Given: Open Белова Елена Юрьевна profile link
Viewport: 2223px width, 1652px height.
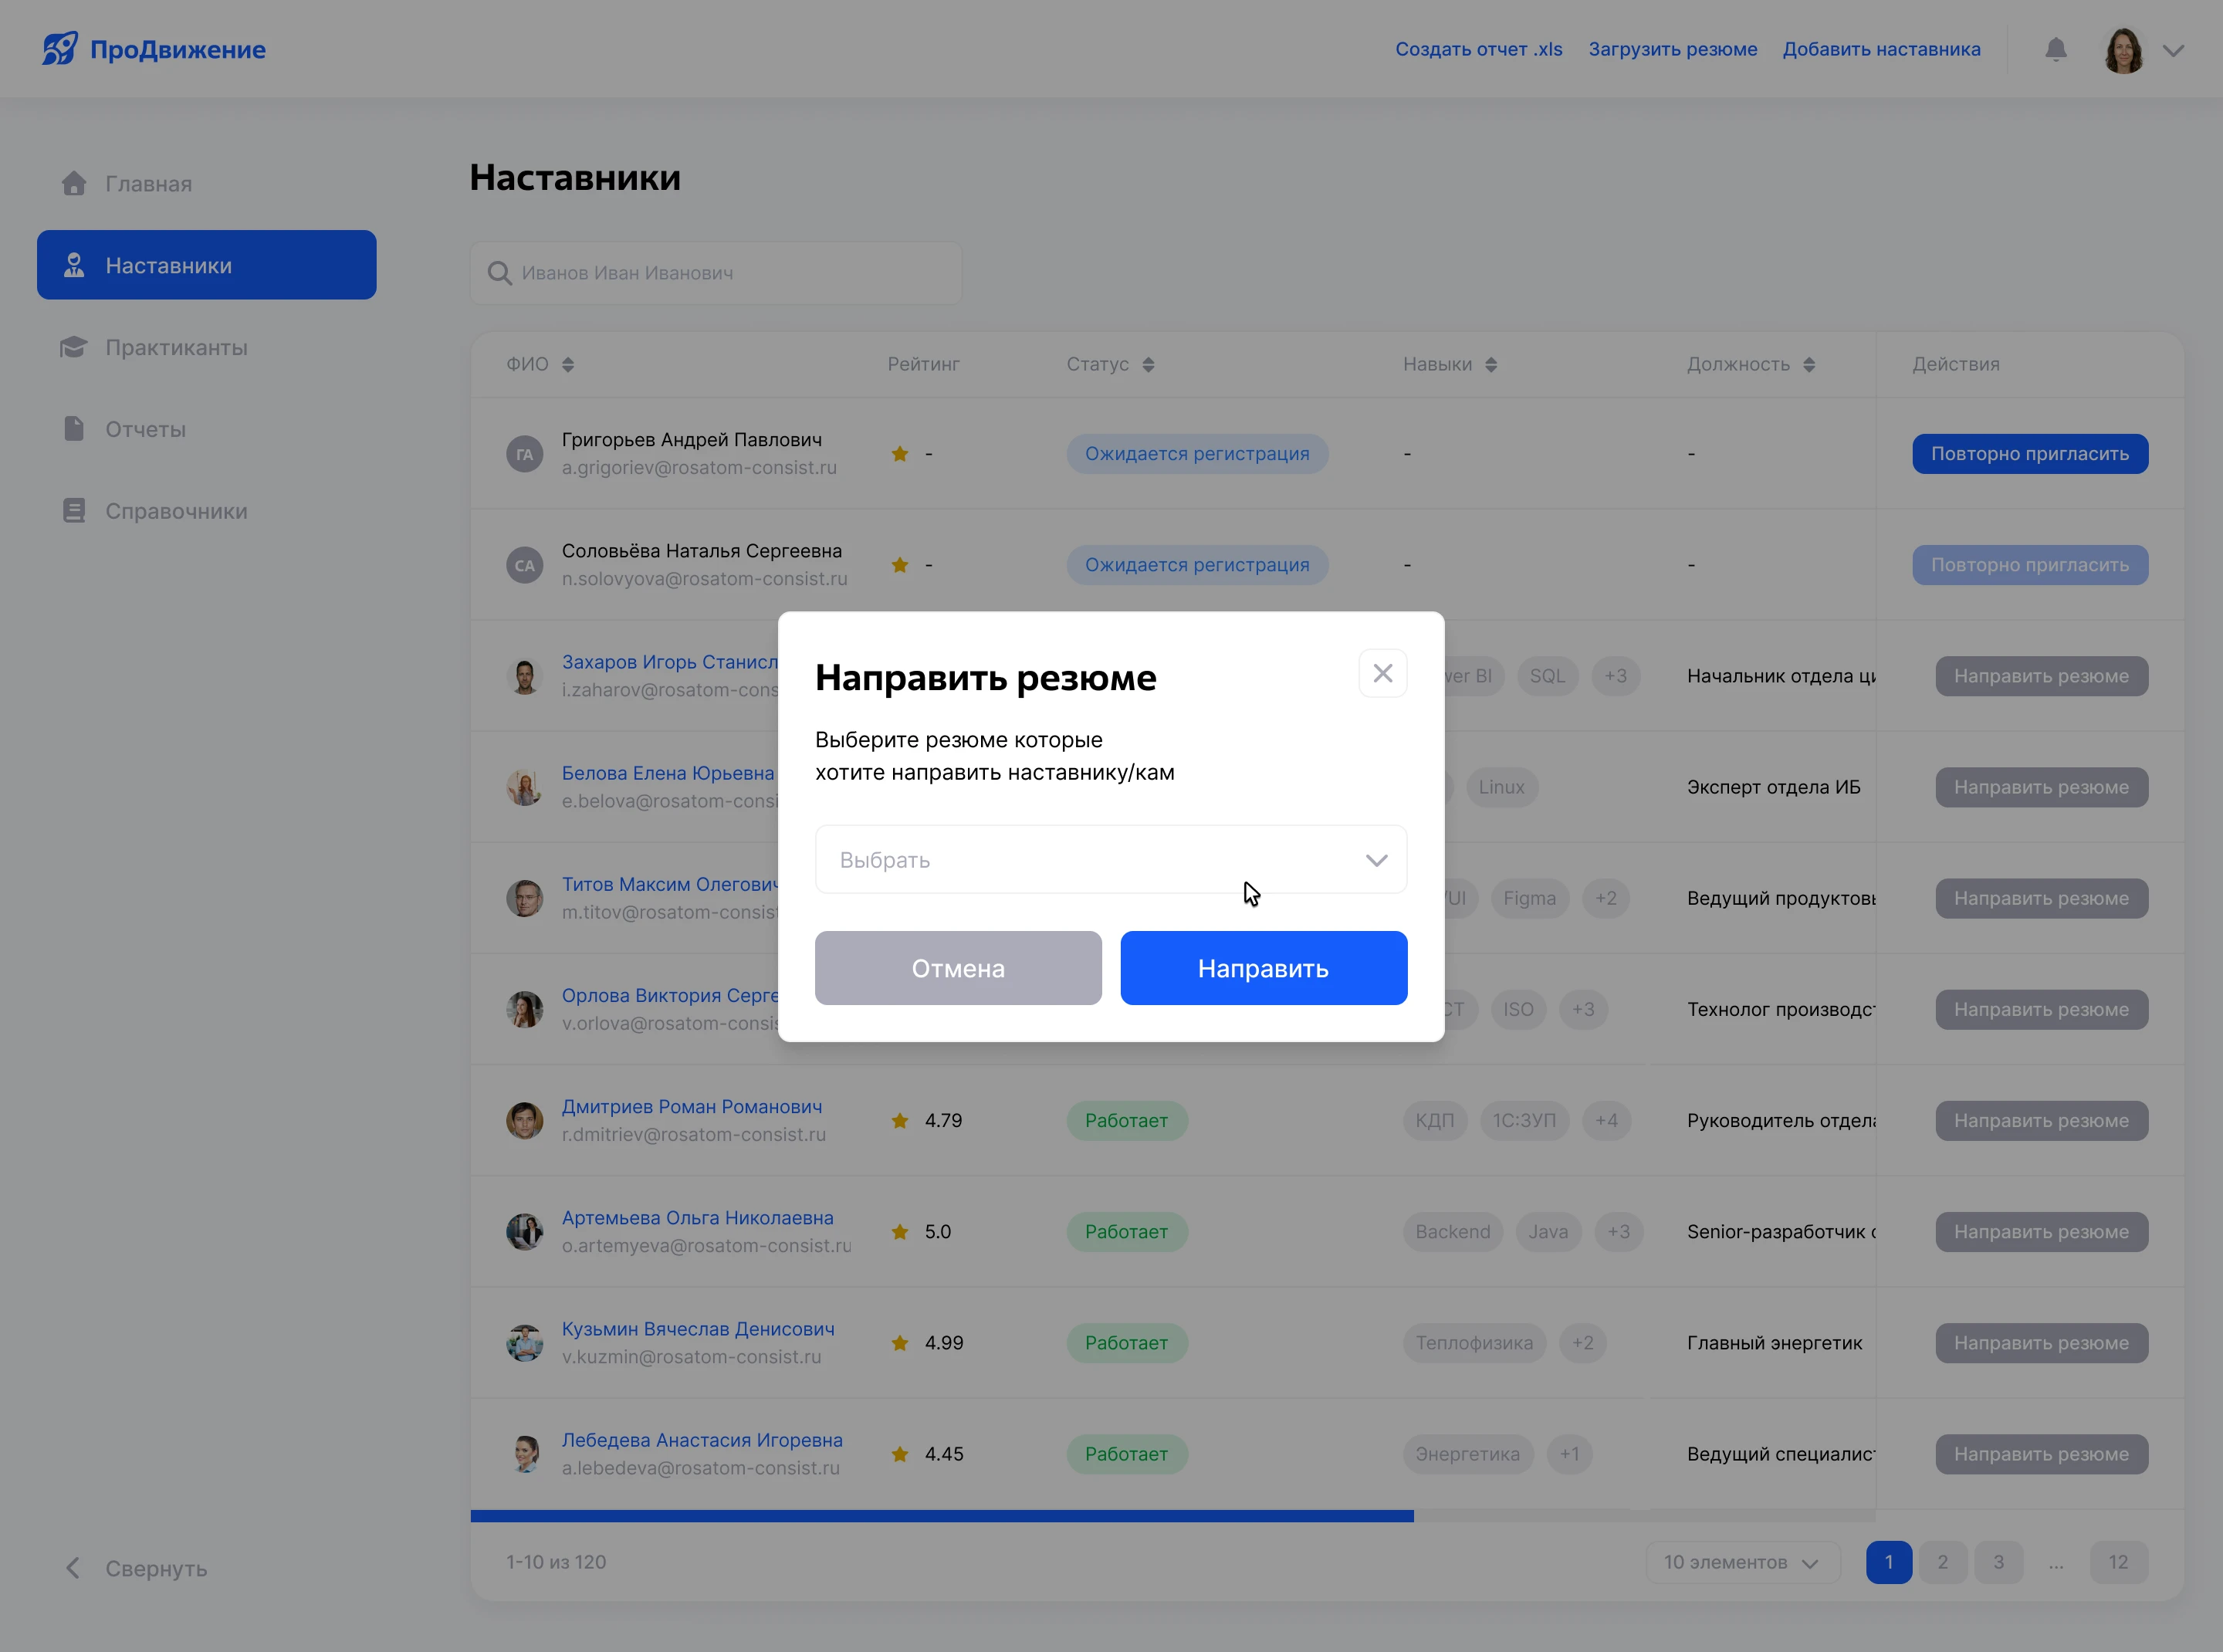Looking at the screenshot, I should pos(668,773).
